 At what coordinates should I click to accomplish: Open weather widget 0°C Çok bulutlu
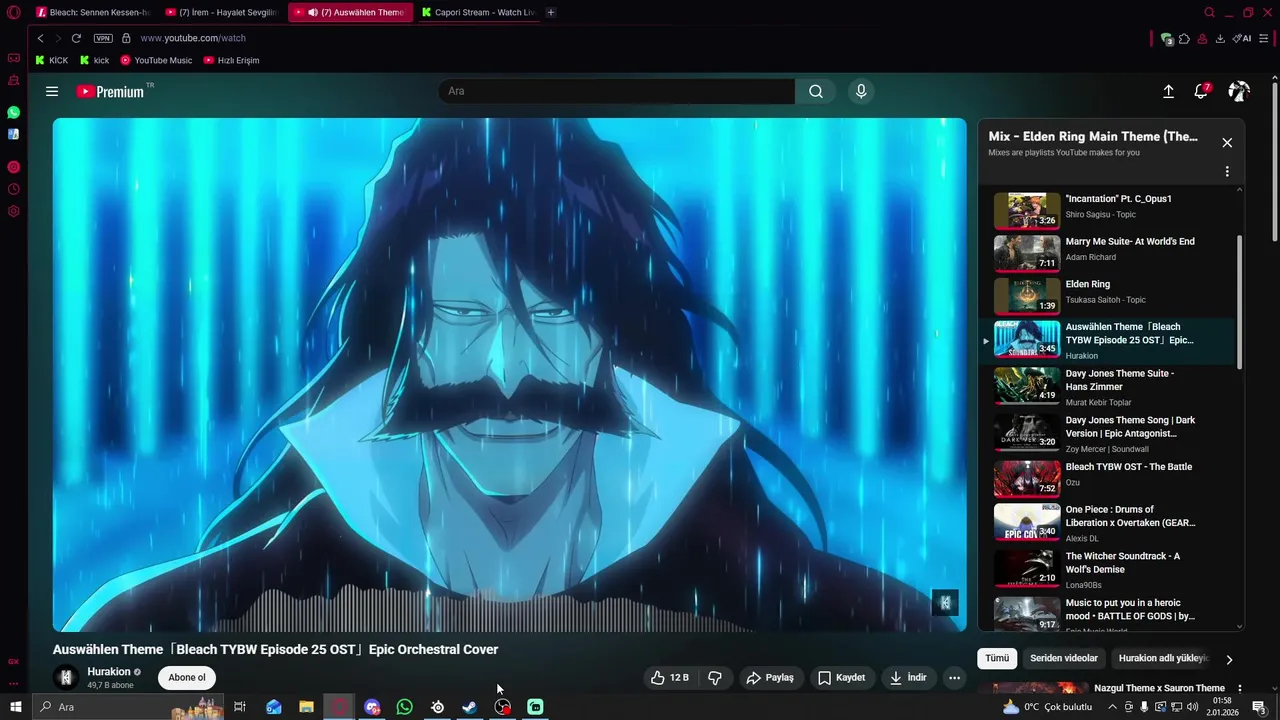1048,707
